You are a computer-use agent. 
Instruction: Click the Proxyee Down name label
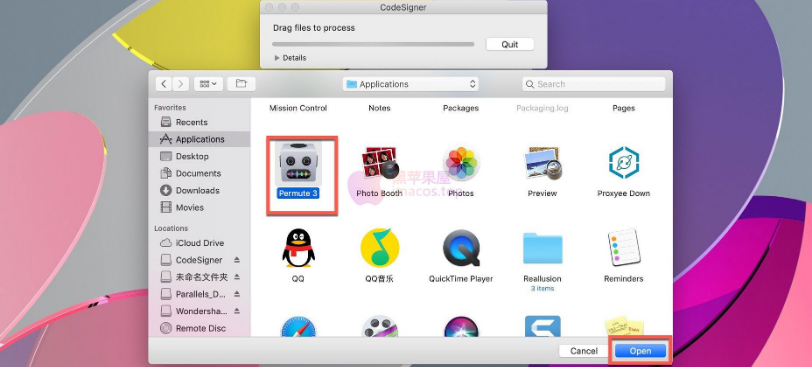624,194
